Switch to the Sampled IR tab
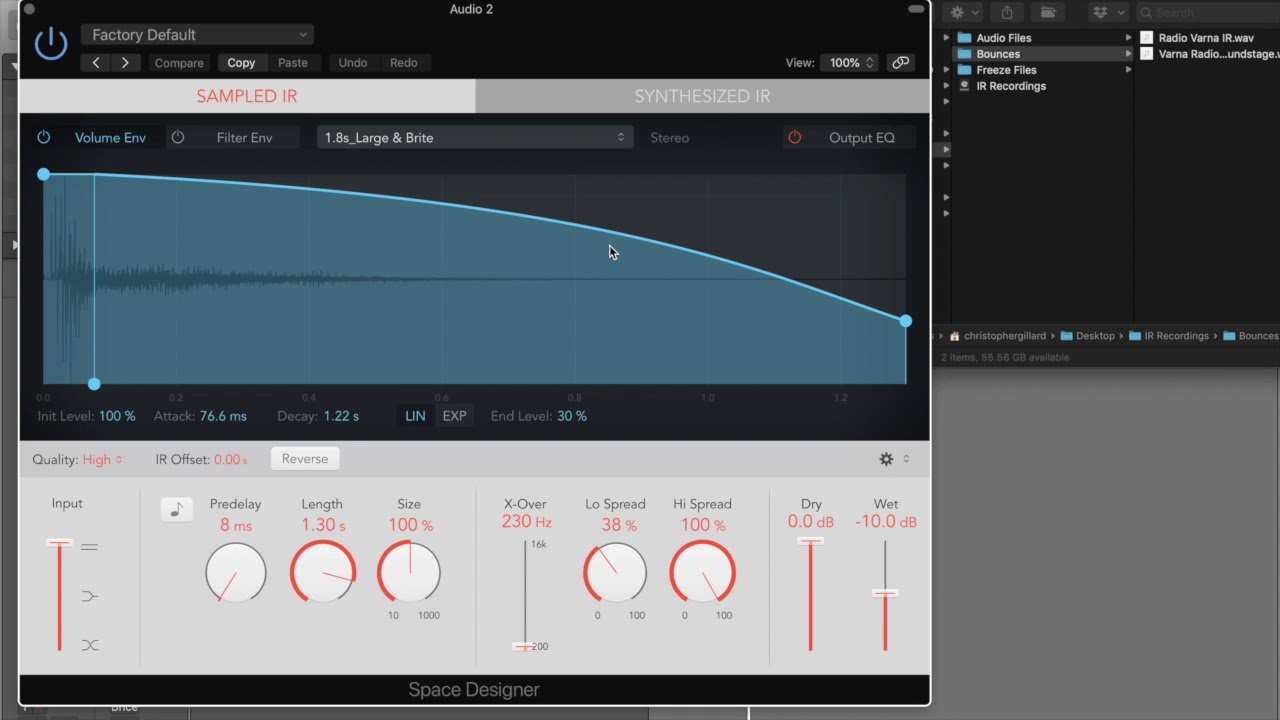The image size is (1280, 720). [247, 96]
